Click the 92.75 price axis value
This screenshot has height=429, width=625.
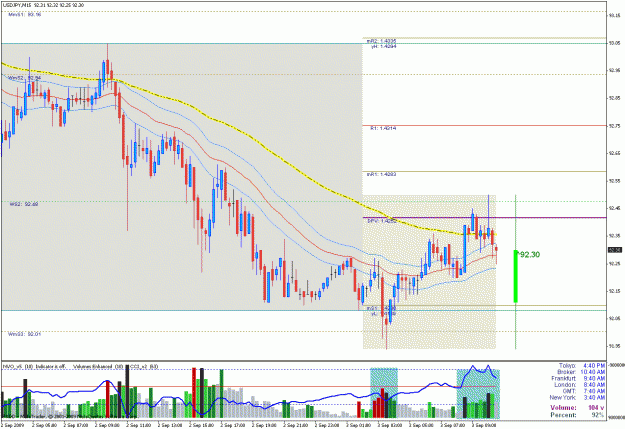614,126
